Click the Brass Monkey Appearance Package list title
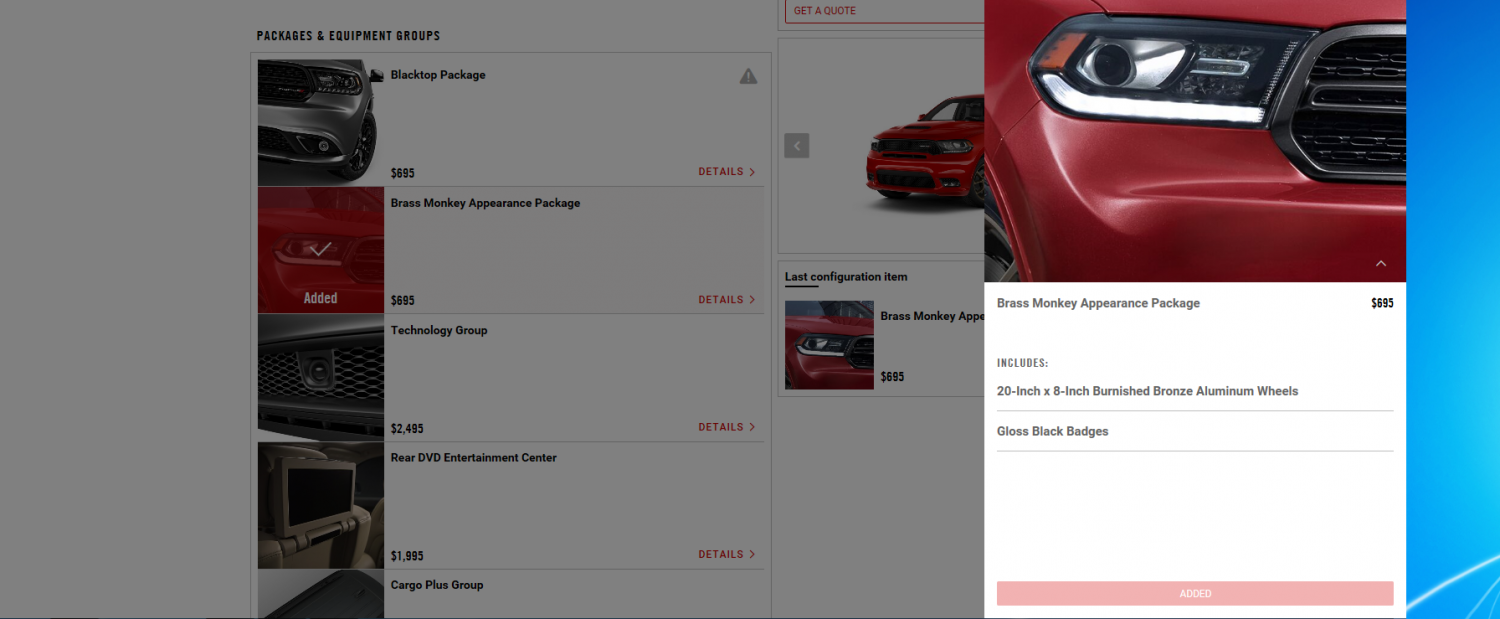This screenshot has width=1500, height=619. 485,203
